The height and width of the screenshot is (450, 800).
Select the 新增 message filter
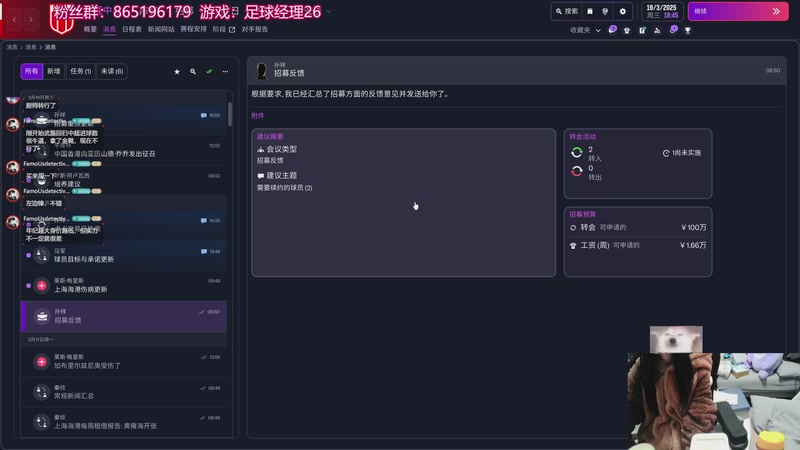[54, 71]
